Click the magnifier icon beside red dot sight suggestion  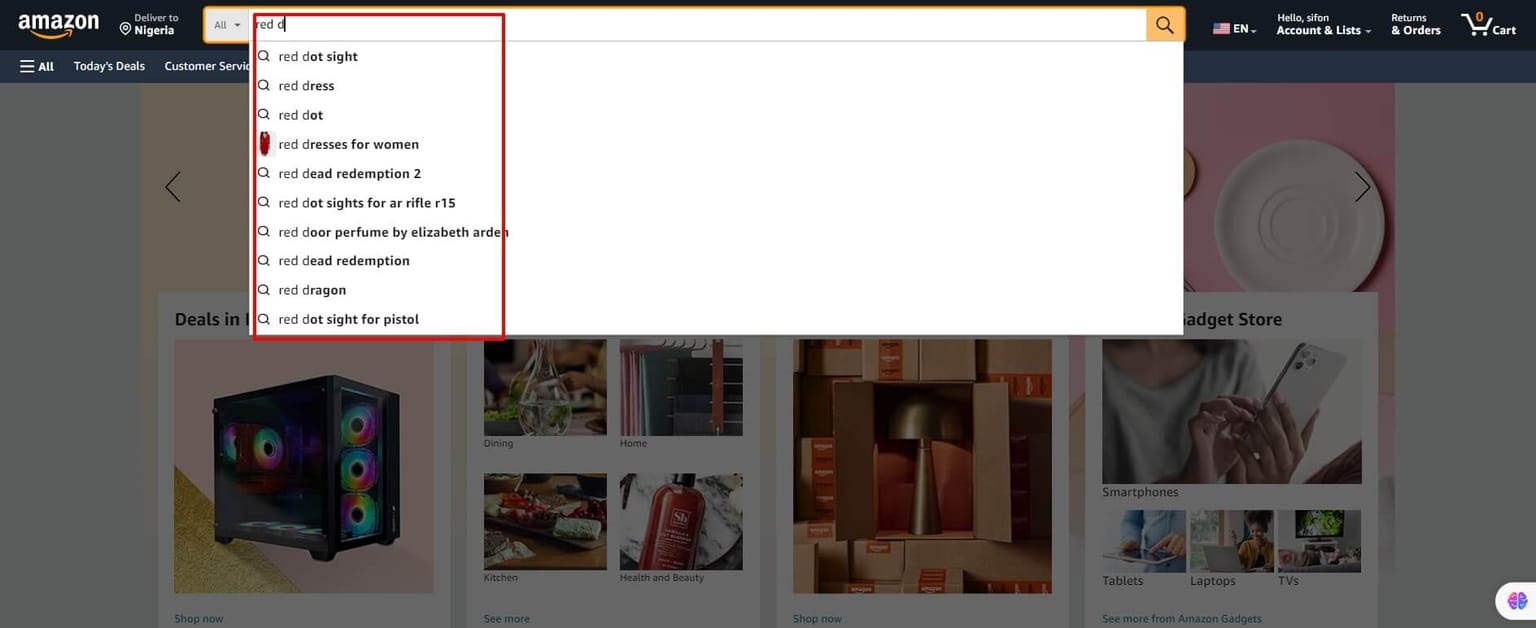263,56
